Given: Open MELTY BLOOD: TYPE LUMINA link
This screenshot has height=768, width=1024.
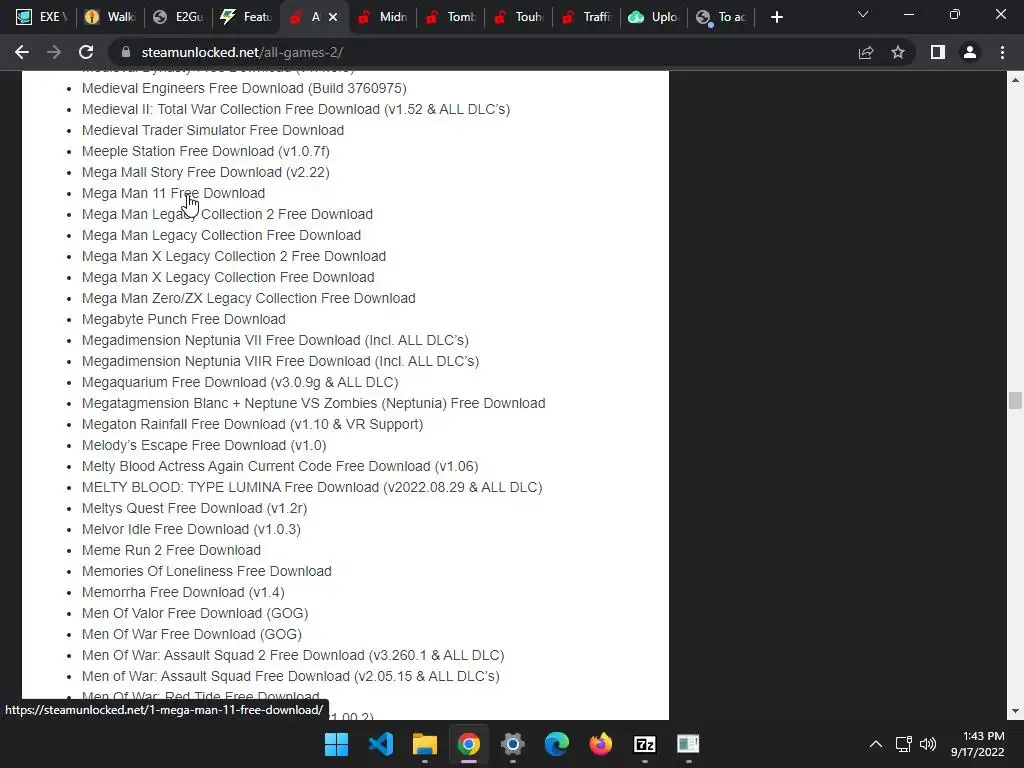Looking at the screenshot, I should 312,487.
